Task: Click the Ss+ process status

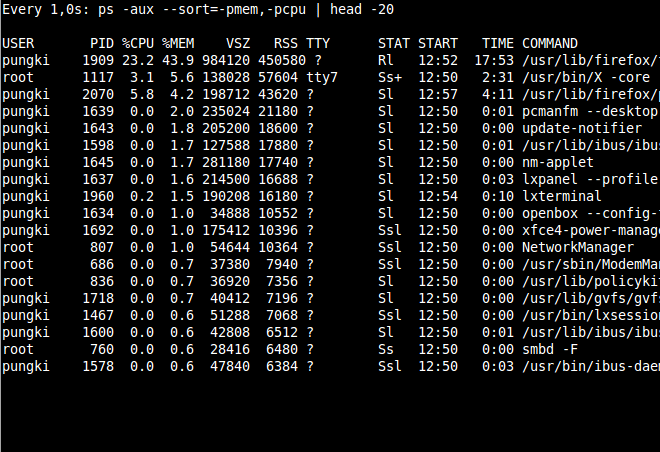Action: (390, 78)
